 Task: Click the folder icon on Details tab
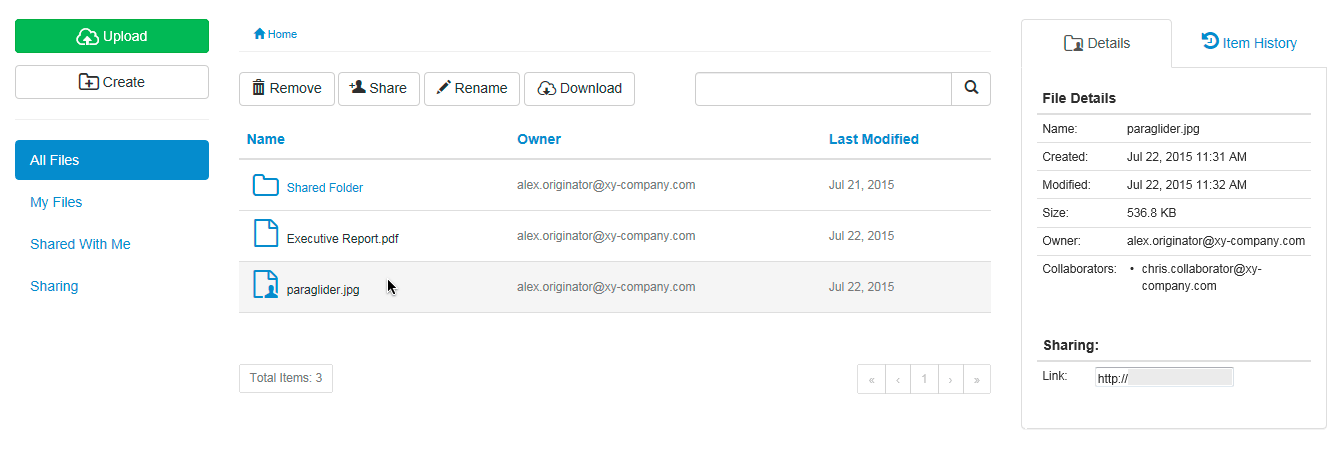1074,43
